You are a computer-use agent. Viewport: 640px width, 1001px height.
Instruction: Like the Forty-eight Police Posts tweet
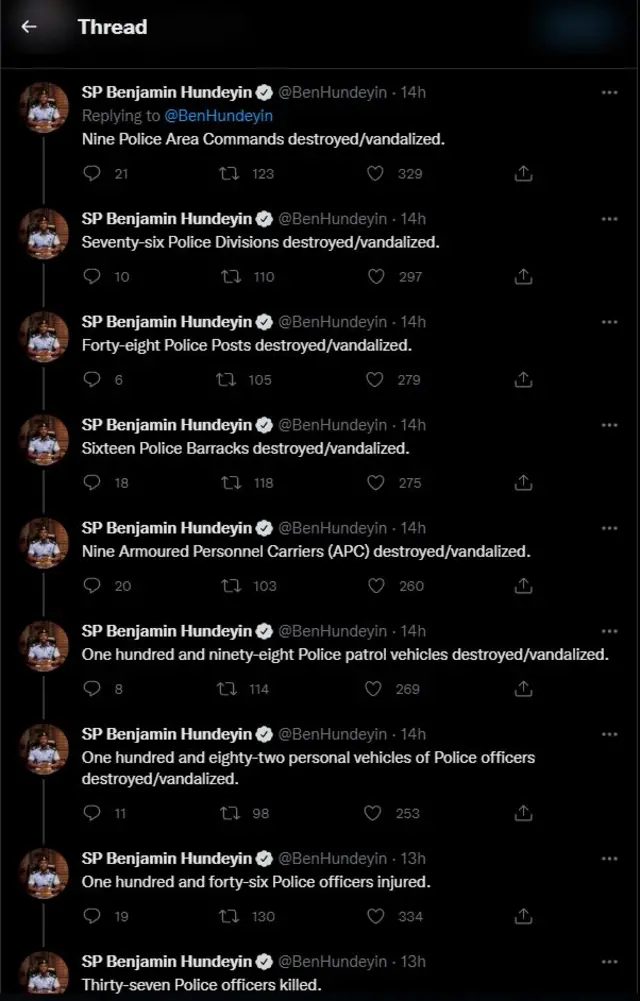(376, 380)
